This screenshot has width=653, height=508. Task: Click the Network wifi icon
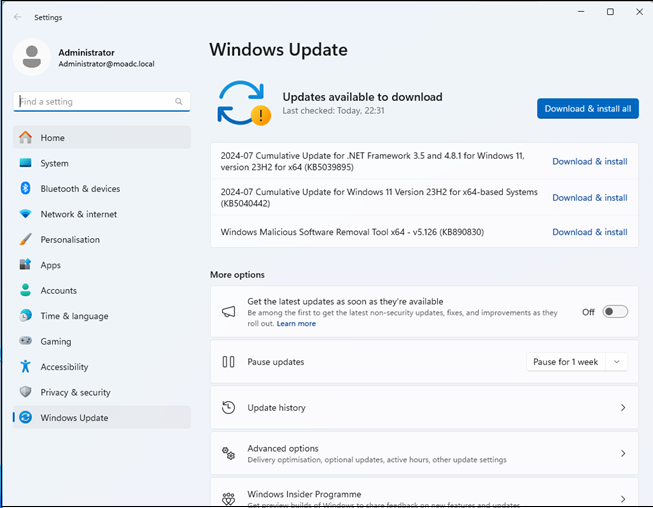coord(25,214)
